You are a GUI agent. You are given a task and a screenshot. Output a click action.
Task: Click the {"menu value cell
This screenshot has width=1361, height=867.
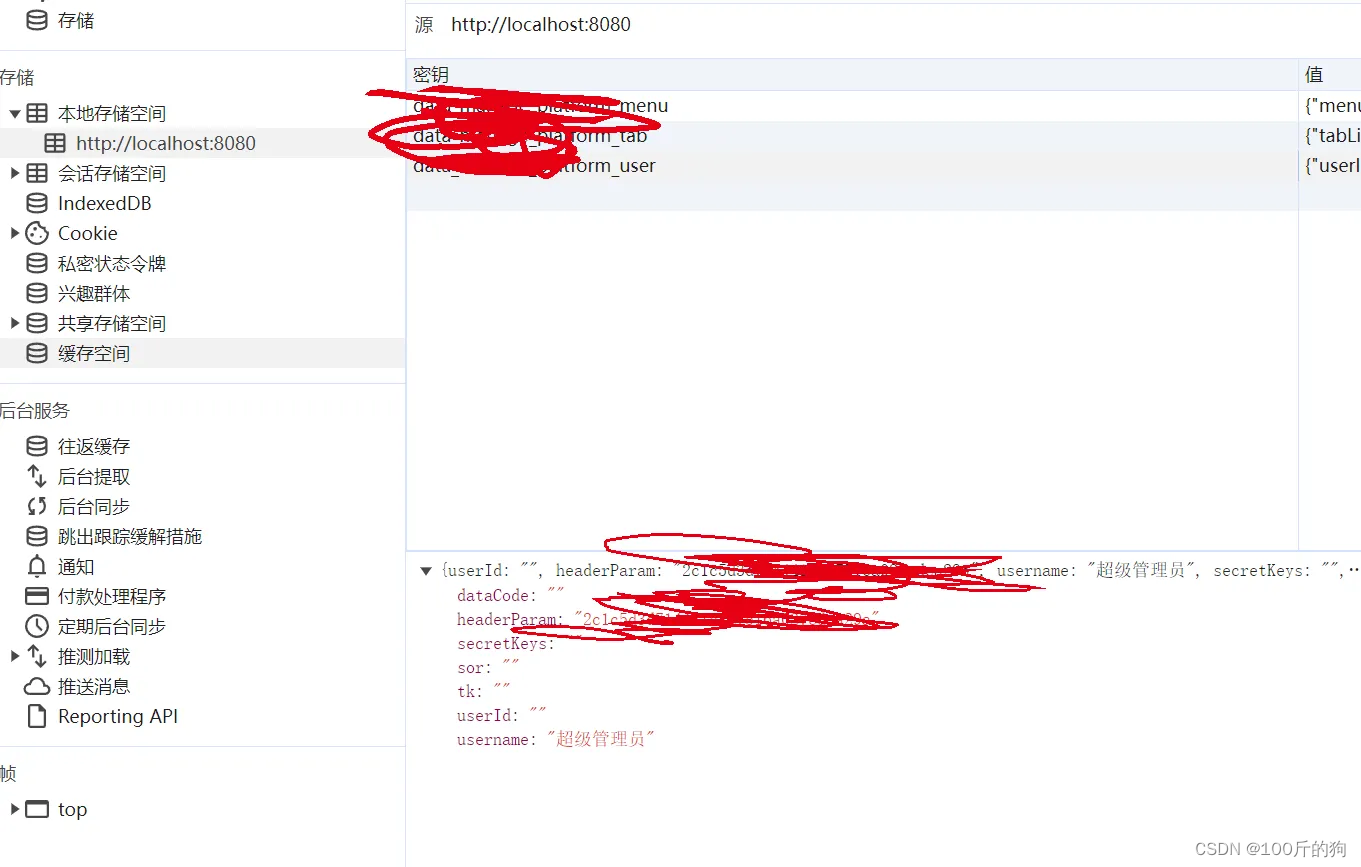pyautogui.click(x=1330, y=106)
